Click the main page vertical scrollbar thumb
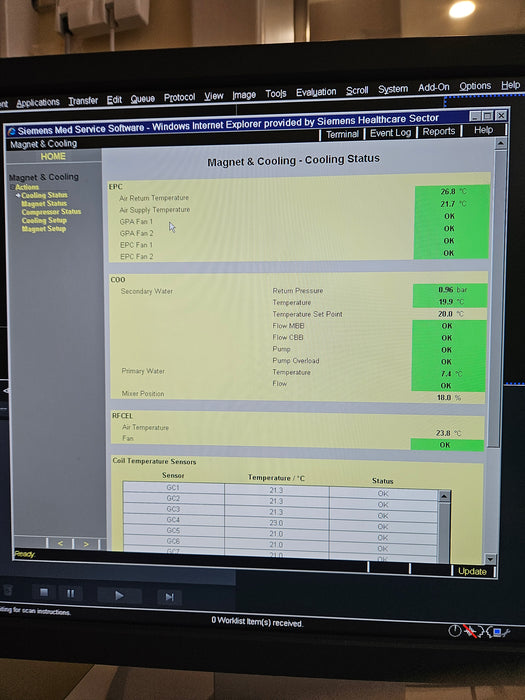The height and width of the screenshot is (700, 525). click(x=497, y=298)
